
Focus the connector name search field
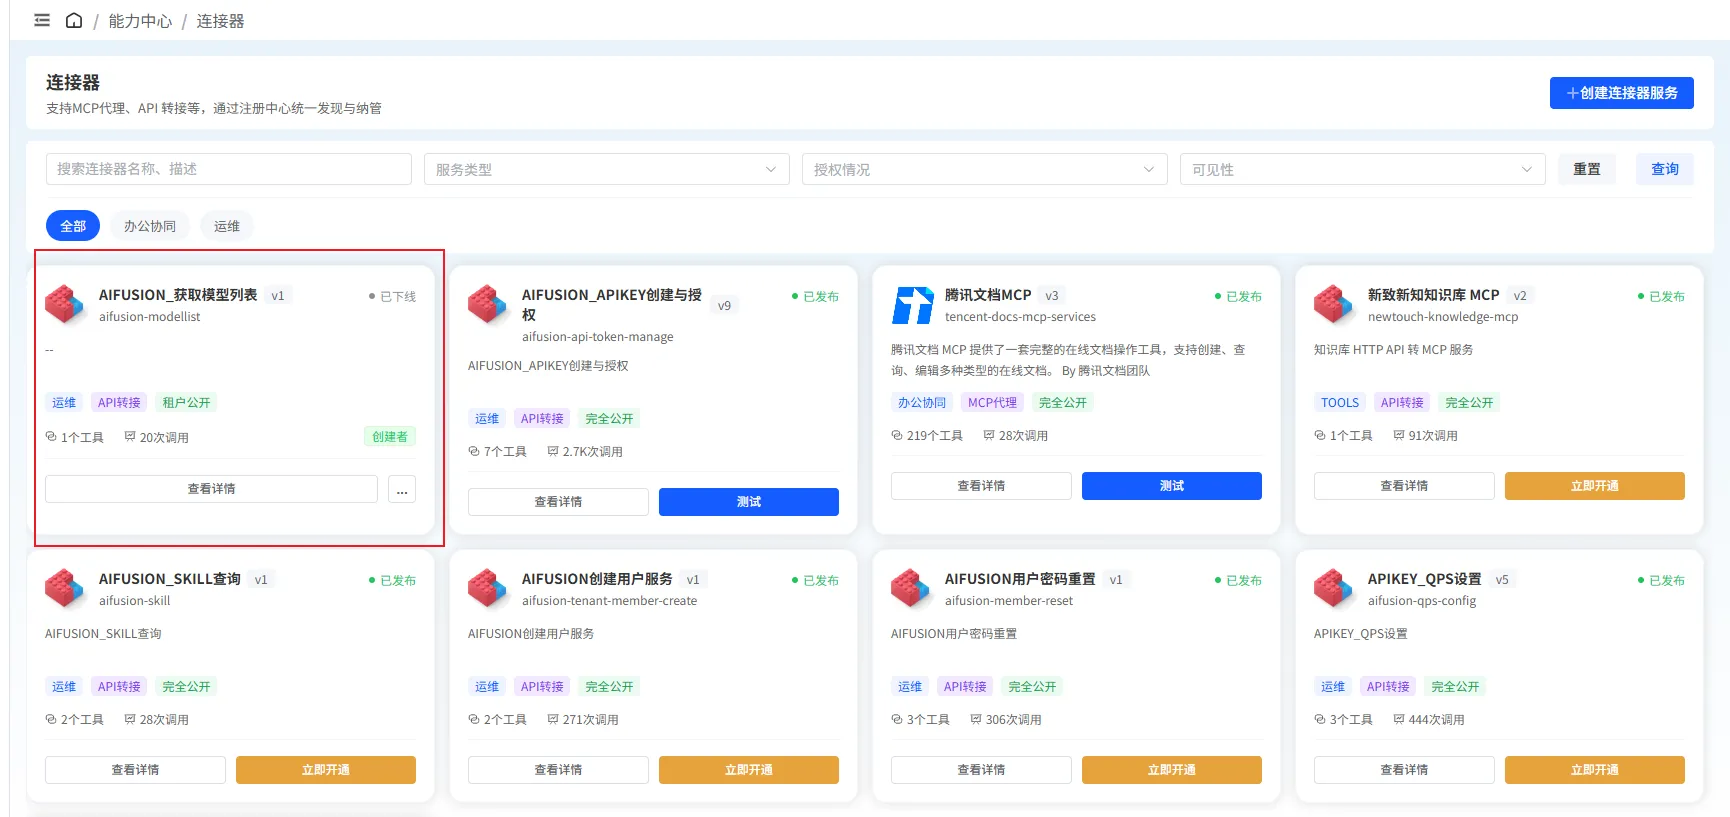[x=229, y=169]
